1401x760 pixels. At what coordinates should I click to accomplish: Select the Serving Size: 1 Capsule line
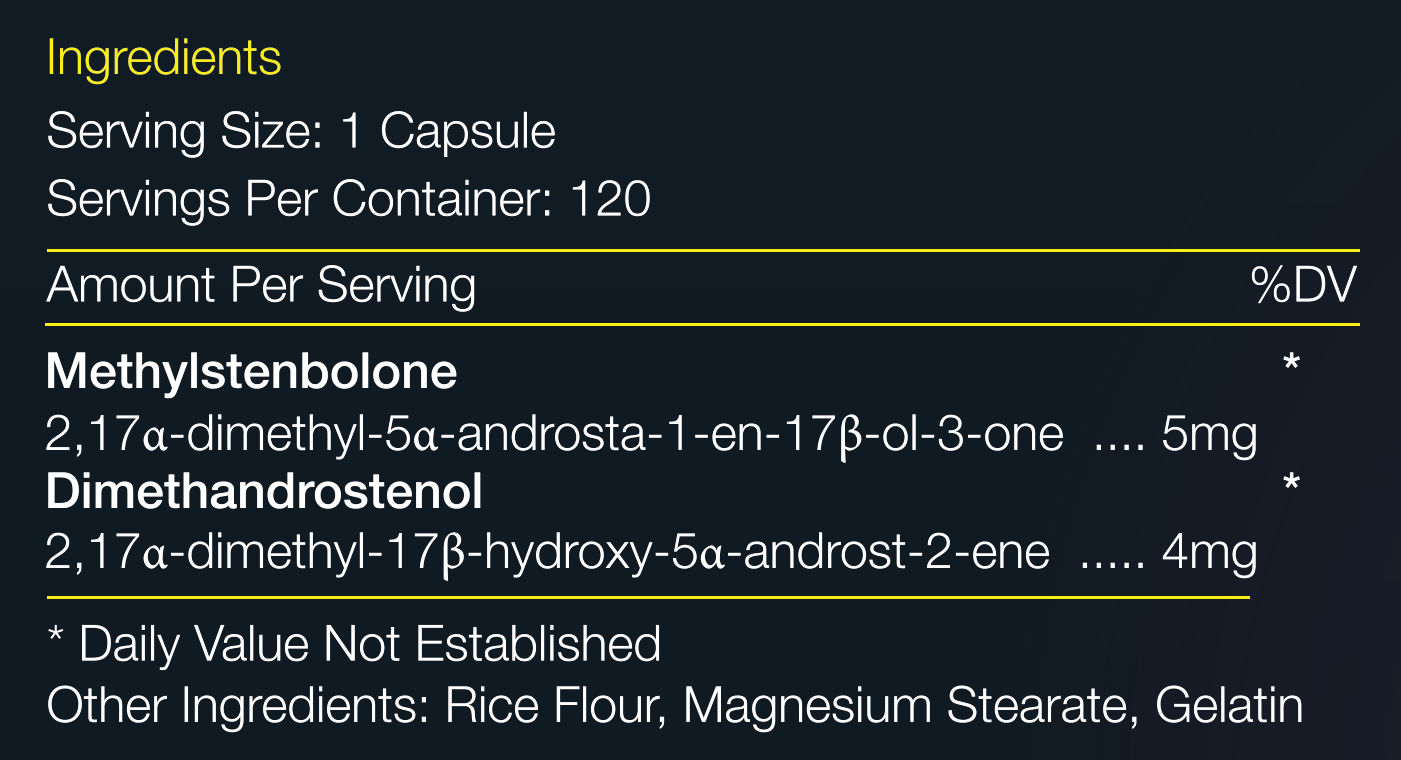coord(301,132)
